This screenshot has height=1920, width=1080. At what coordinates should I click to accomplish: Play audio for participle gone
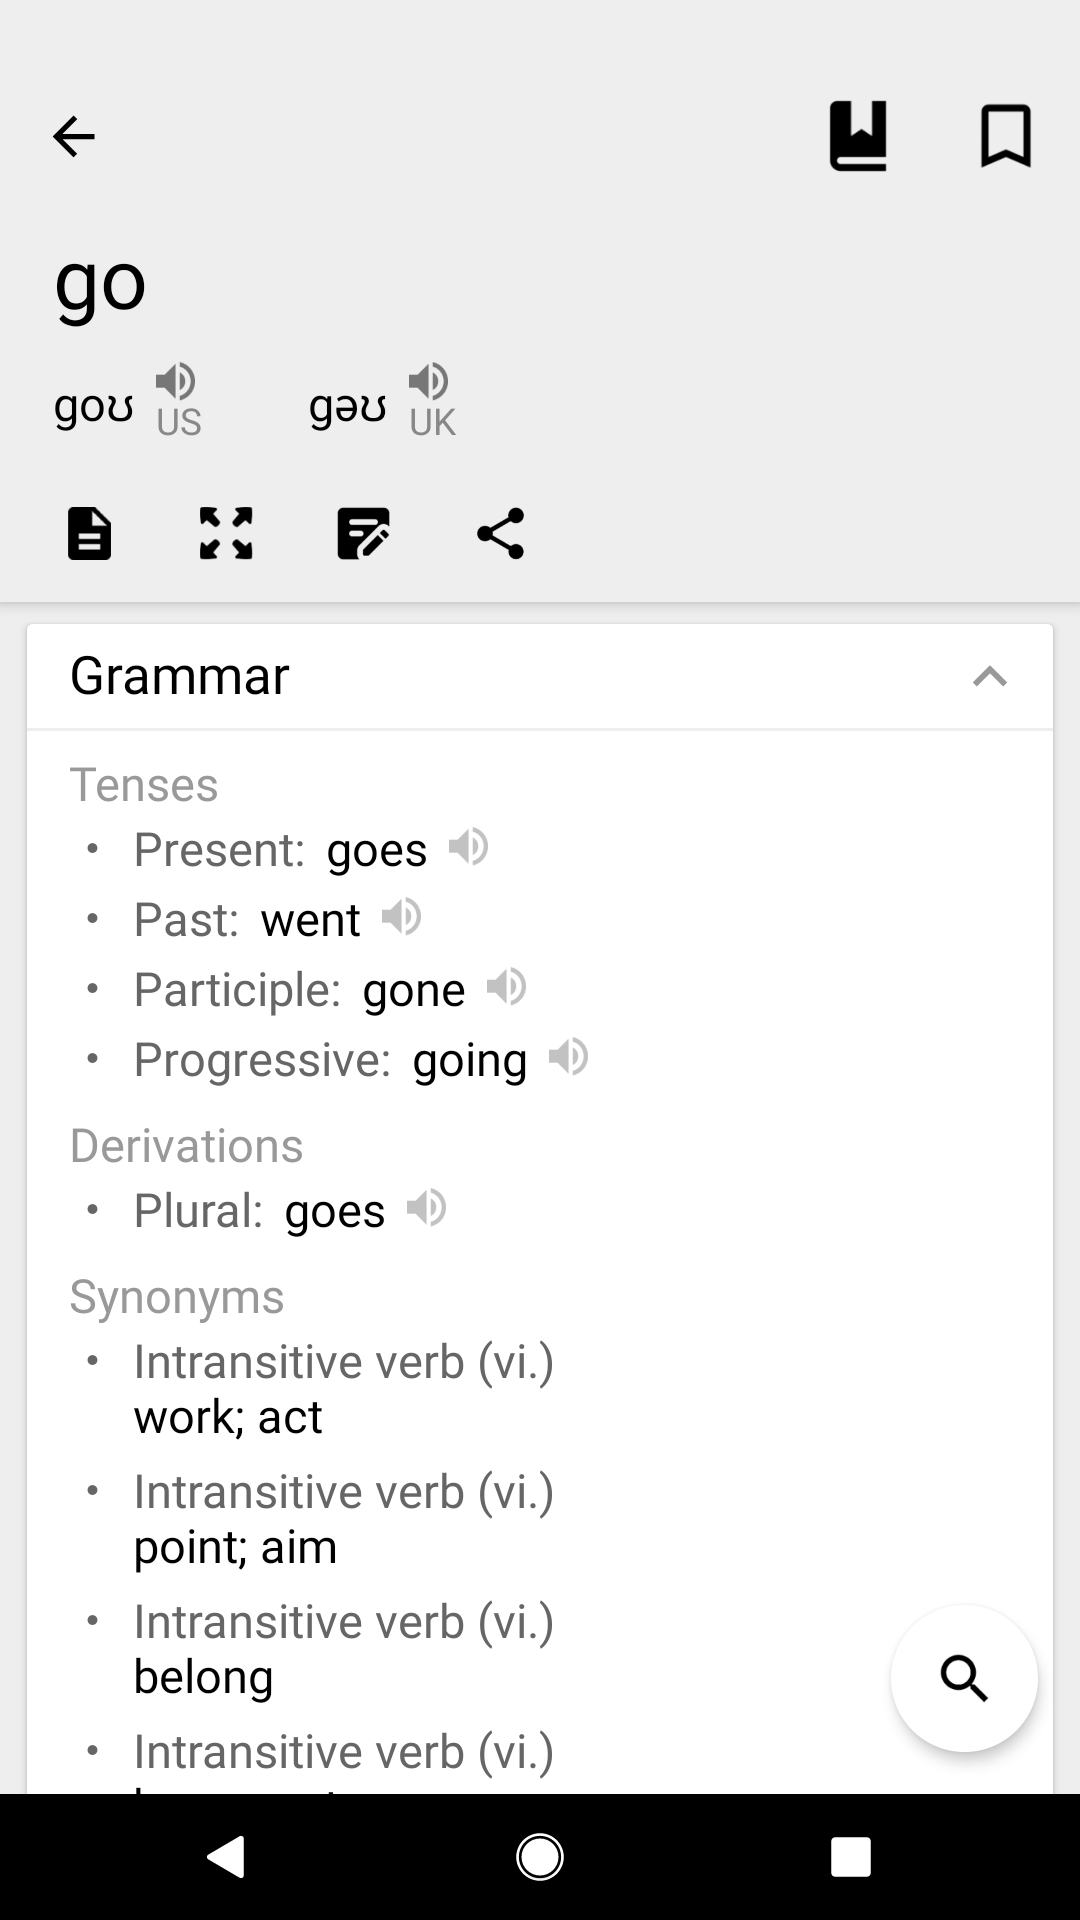point(506,987)
